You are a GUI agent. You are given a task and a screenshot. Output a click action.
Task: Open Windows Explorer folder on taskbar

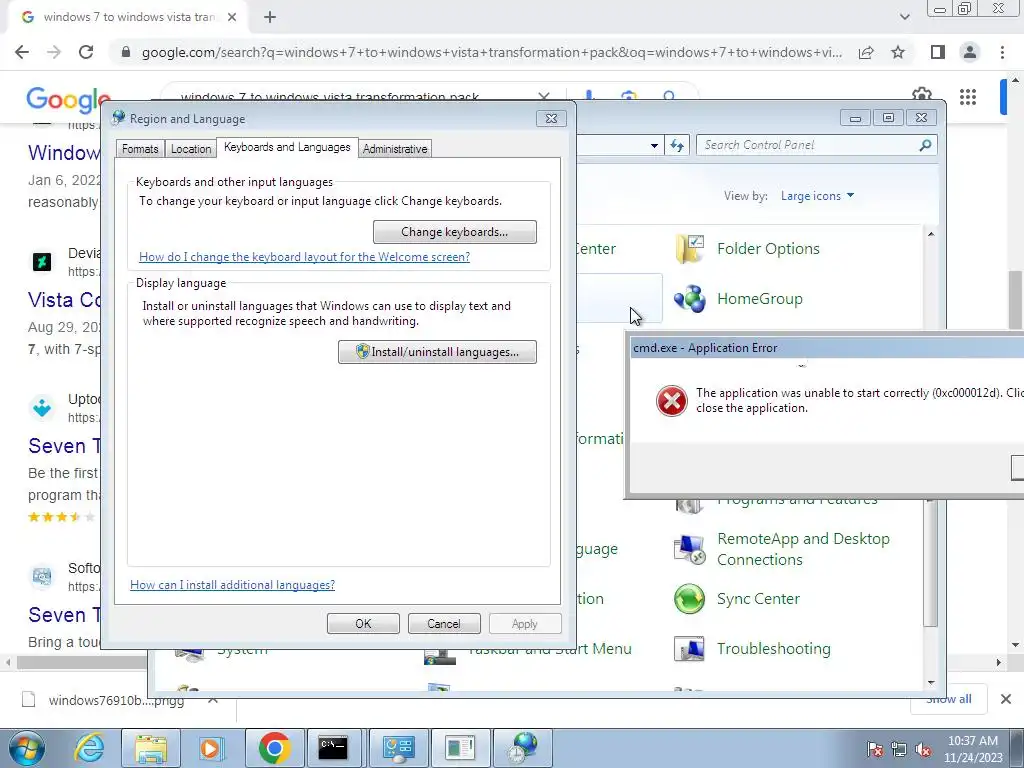click(151, 748)
